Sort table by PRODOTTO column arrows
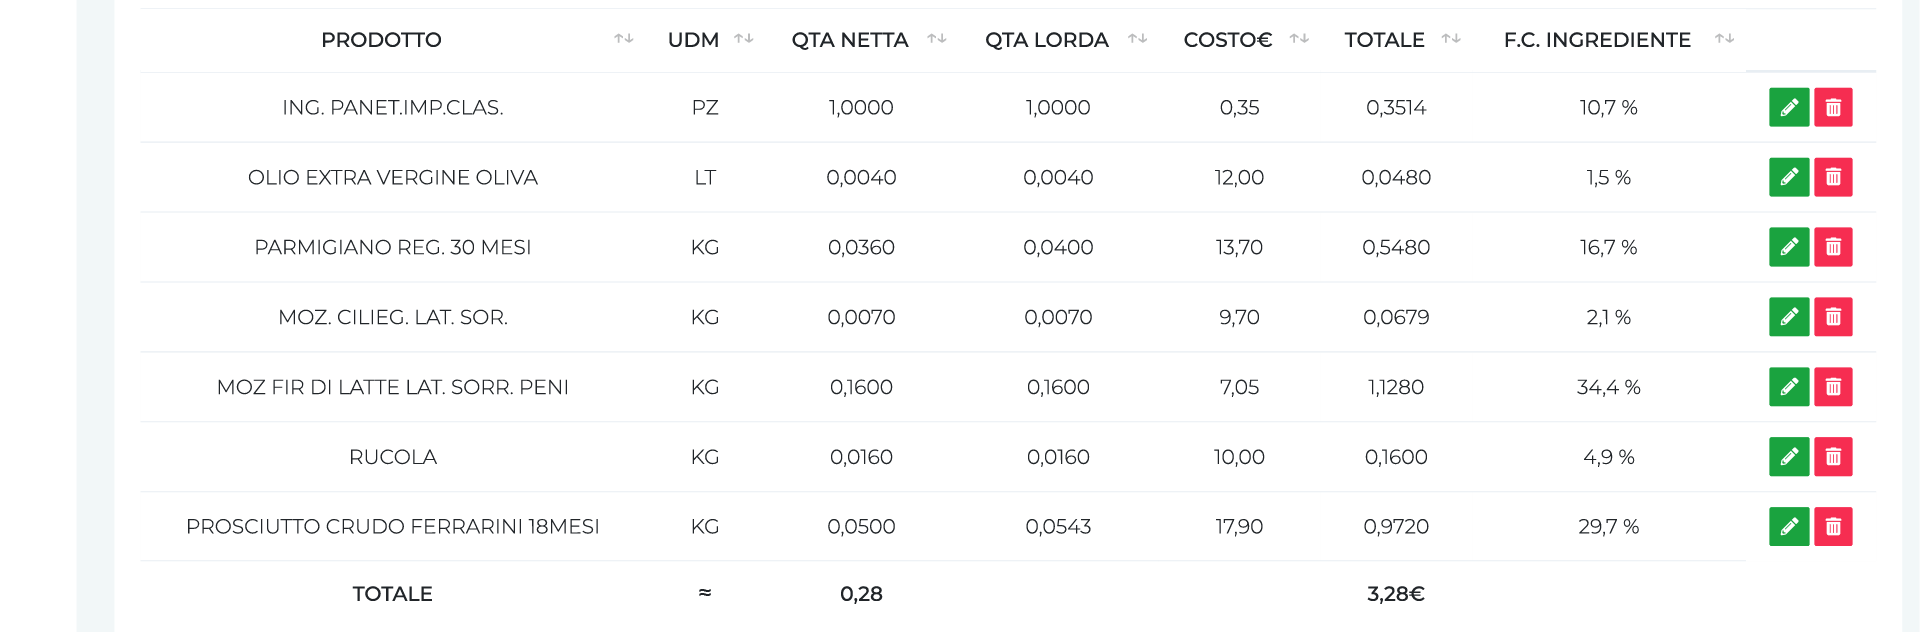The height and width of the screenshot is (632, 1920). click(x=624, y=39)
